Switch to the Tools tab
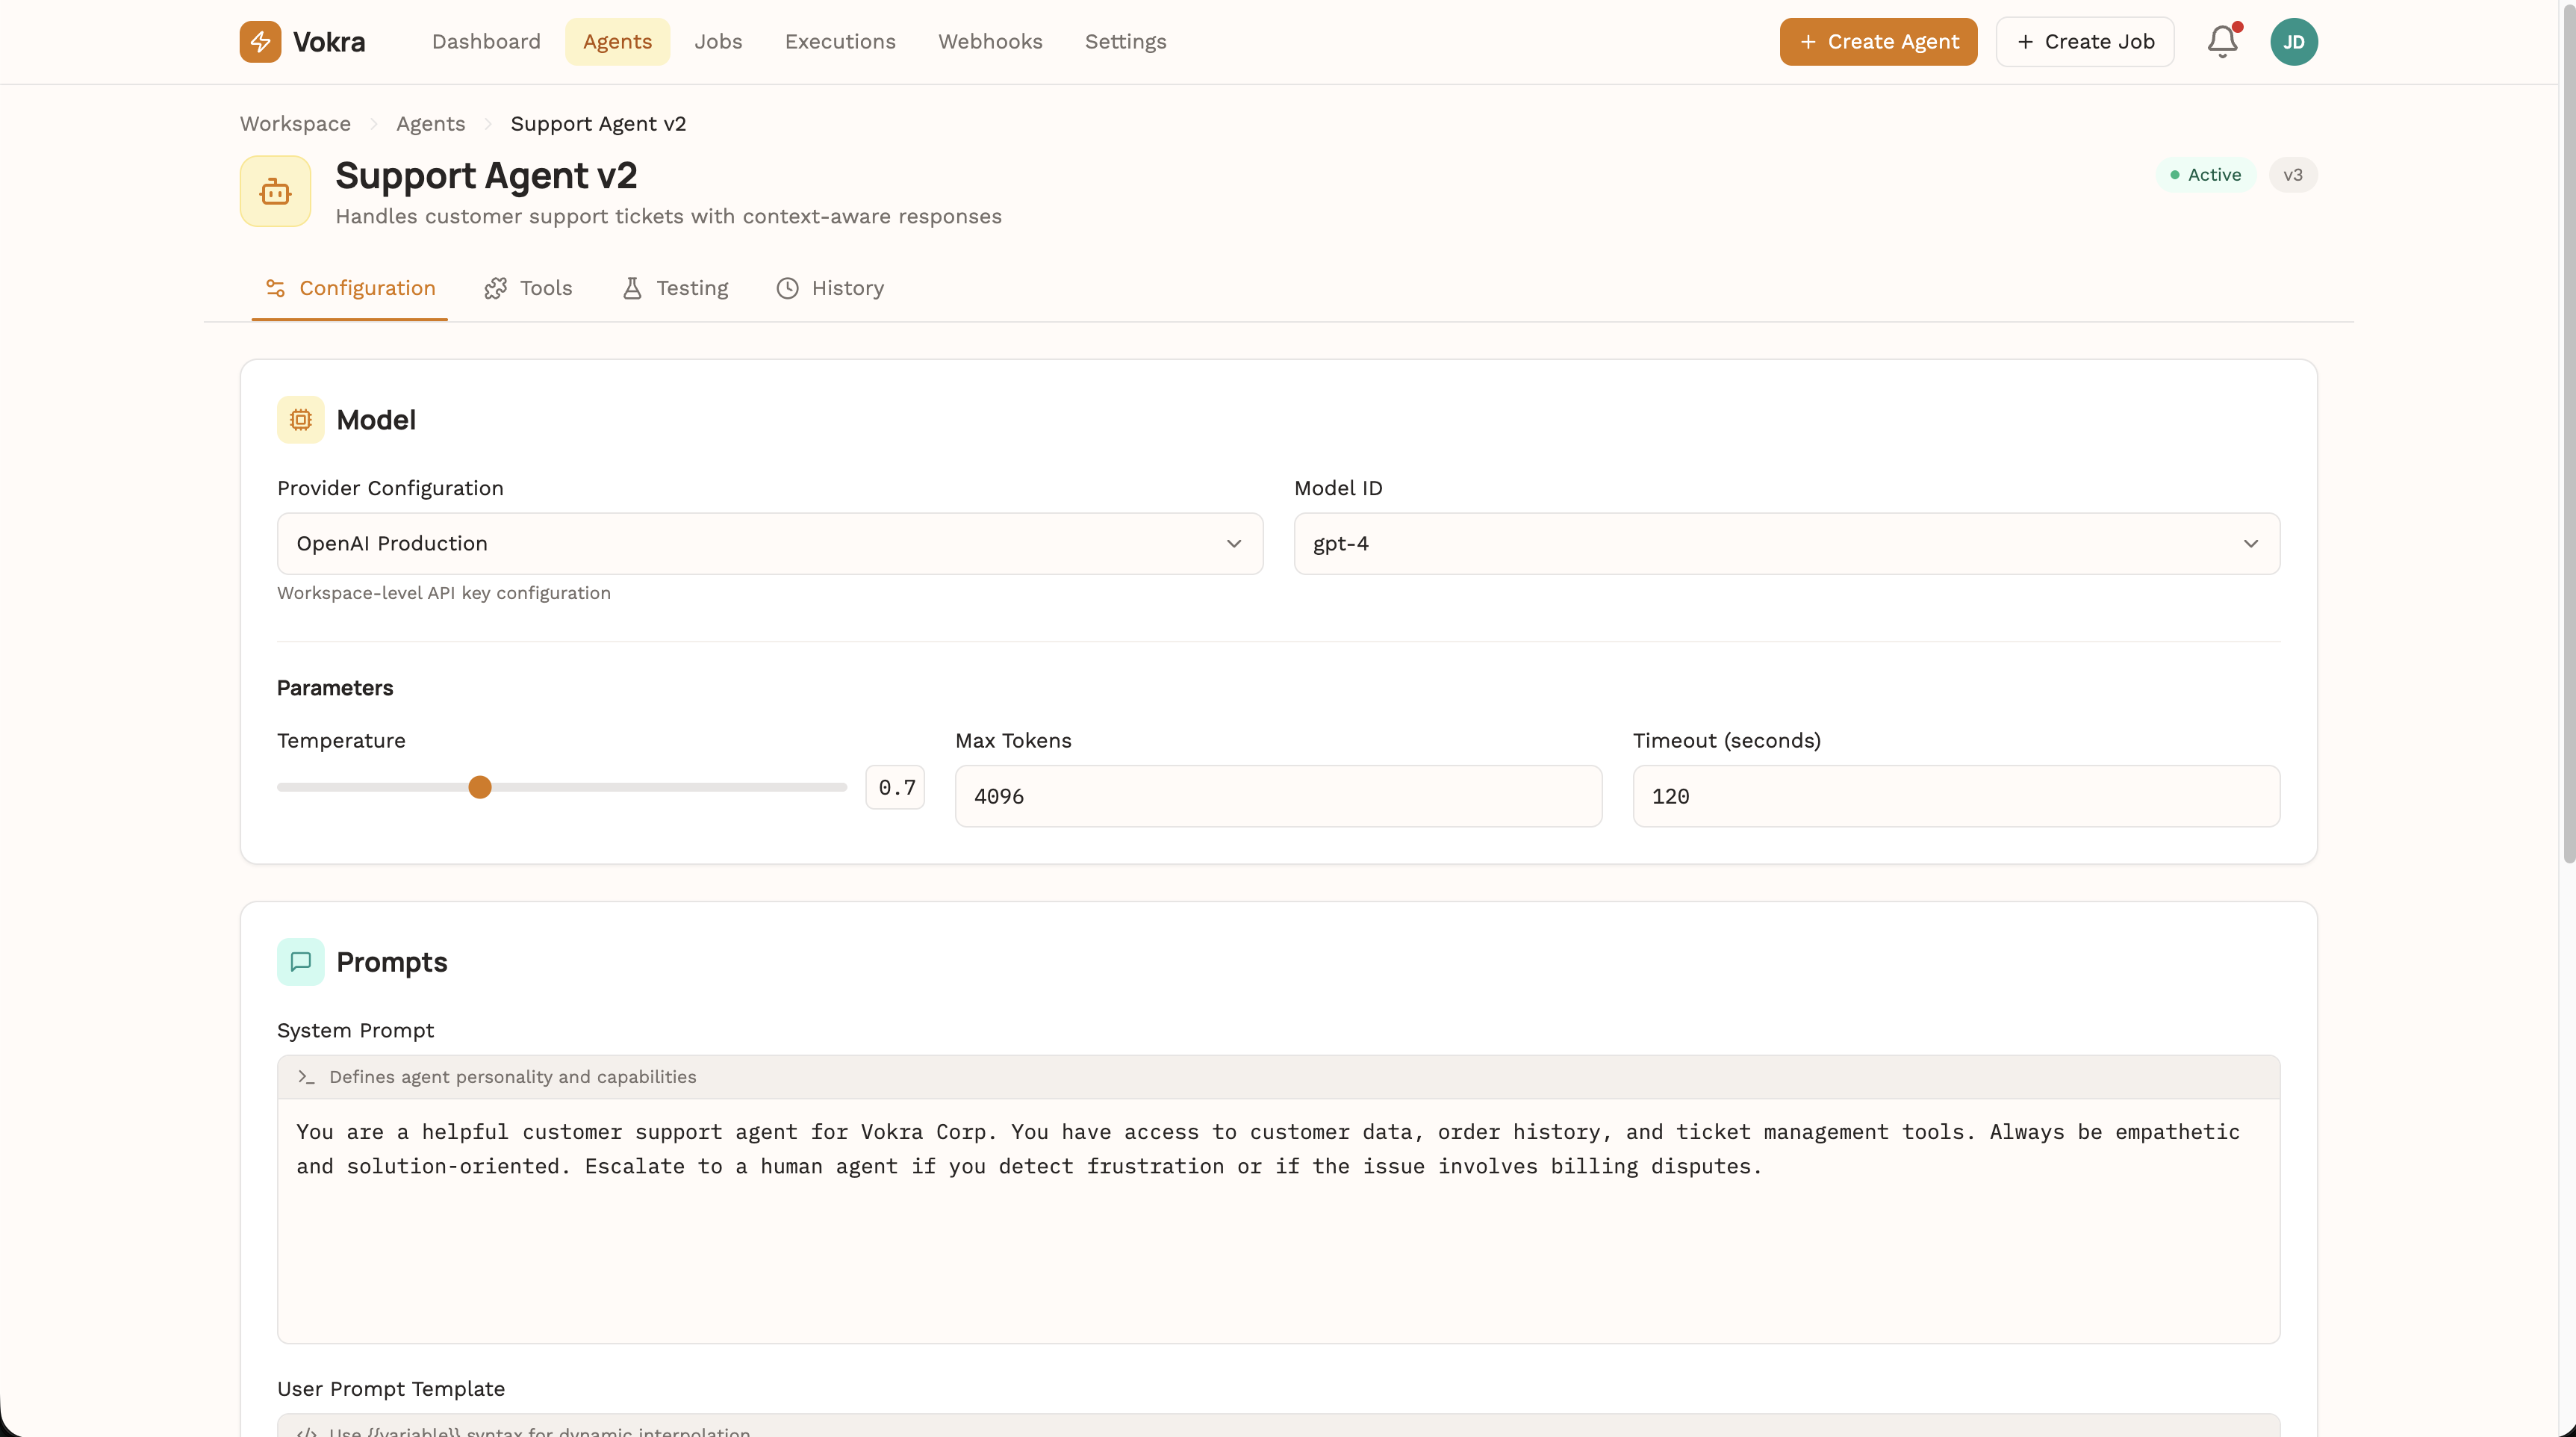Image resolution: width=2576 pixels, height=1437 pixels. click(528, 288)
